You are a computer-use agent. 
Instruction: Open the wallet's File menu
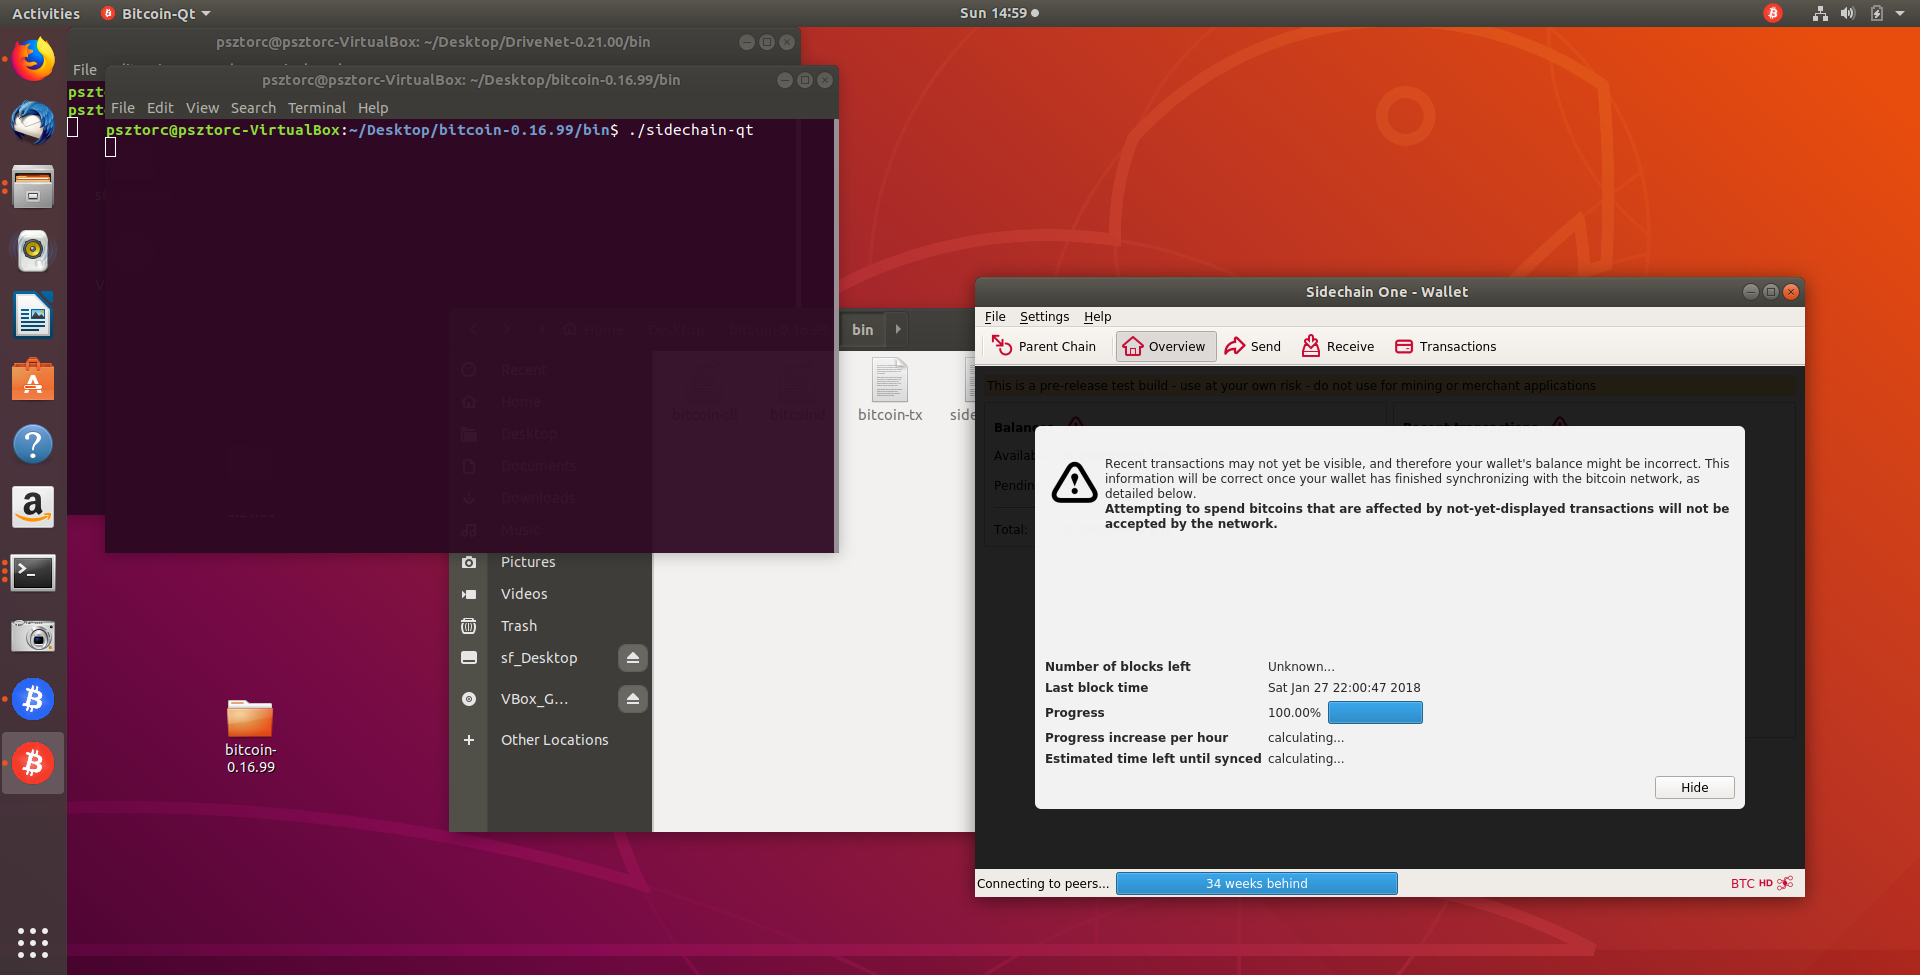pyautogui.click(x=995, y=316)
